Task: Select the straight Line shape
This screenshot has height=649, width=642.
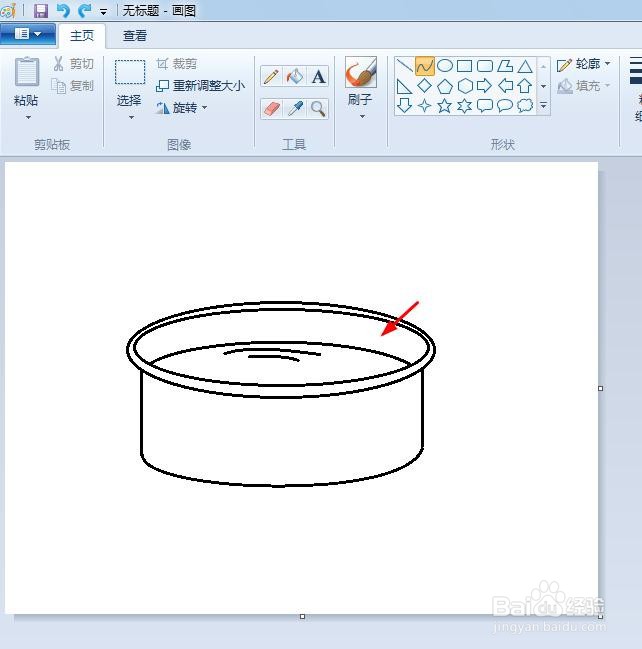Action: 404,66
